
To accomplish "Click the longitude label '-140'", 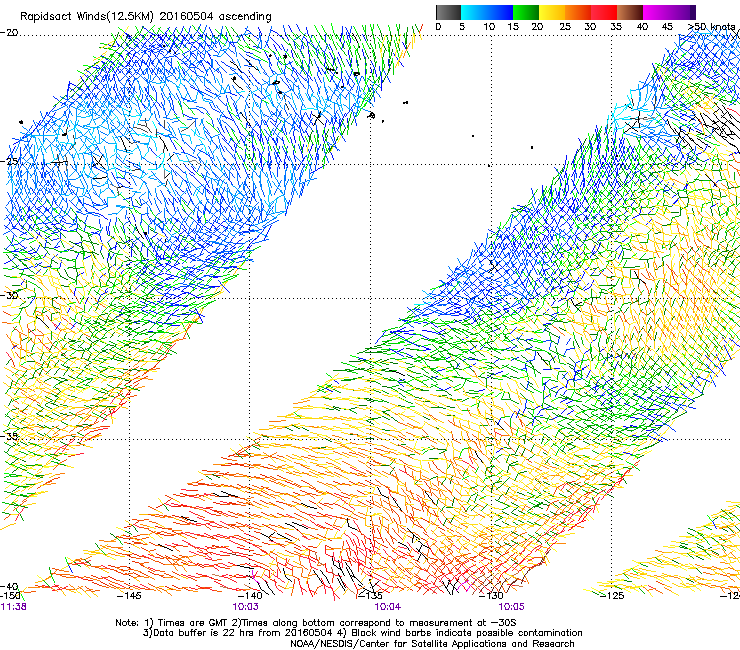I will click(x=249, y=595).
